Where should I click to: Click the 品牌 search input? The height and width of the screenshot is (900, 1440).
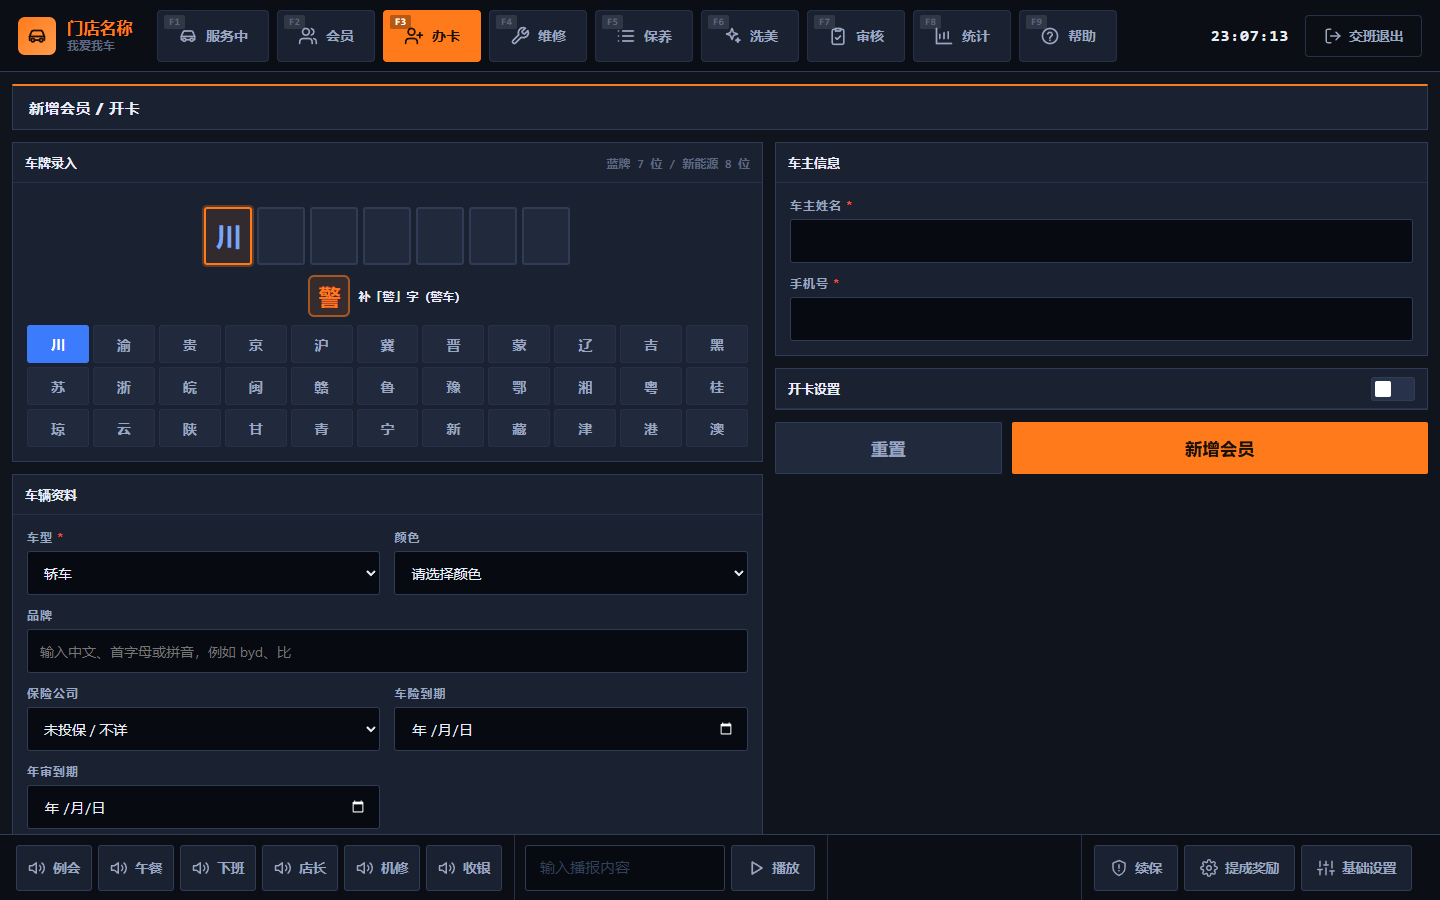[387, 651]
